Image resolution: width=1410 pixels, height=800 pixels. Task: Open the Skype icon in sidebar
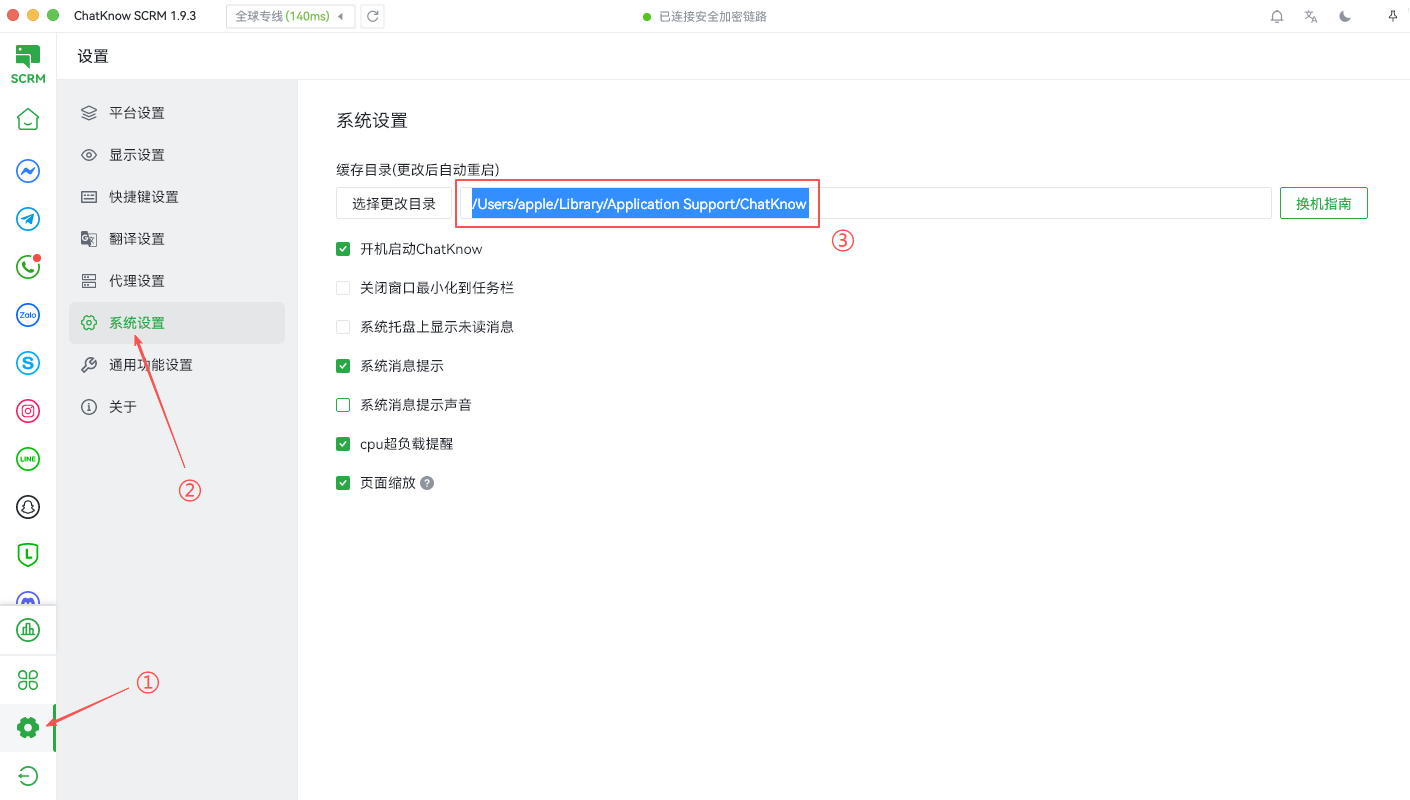pyautogui.click(x=28, y=363)
